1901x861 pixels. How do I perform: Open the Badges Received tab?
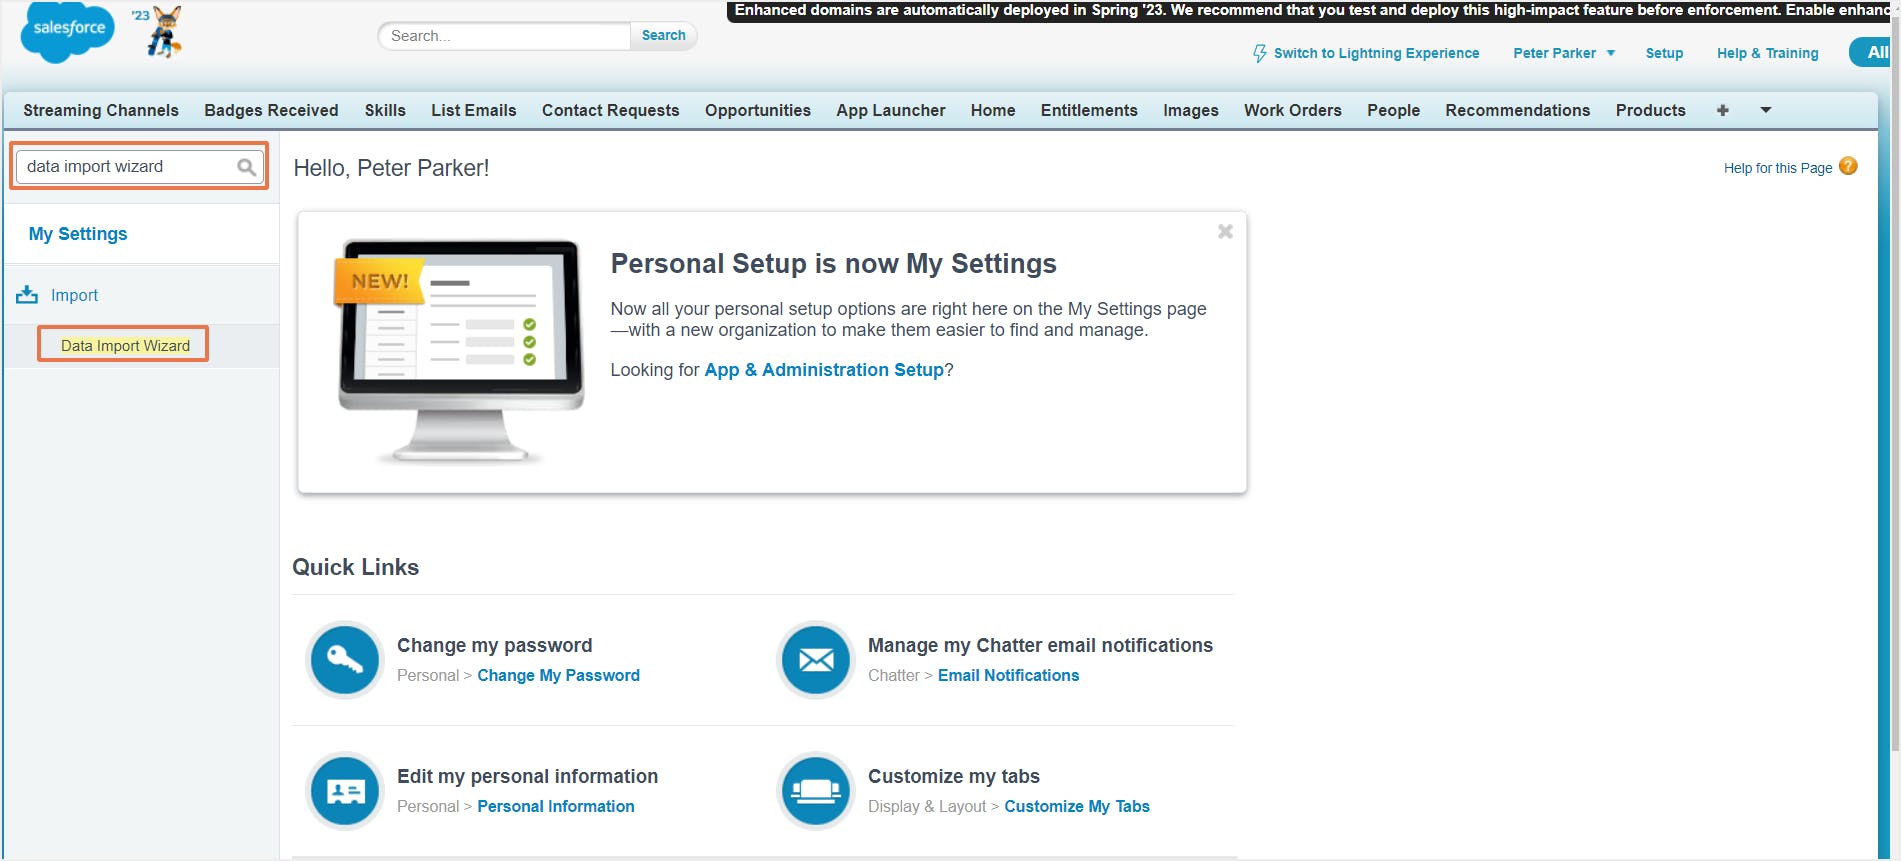tap(271, 110)
